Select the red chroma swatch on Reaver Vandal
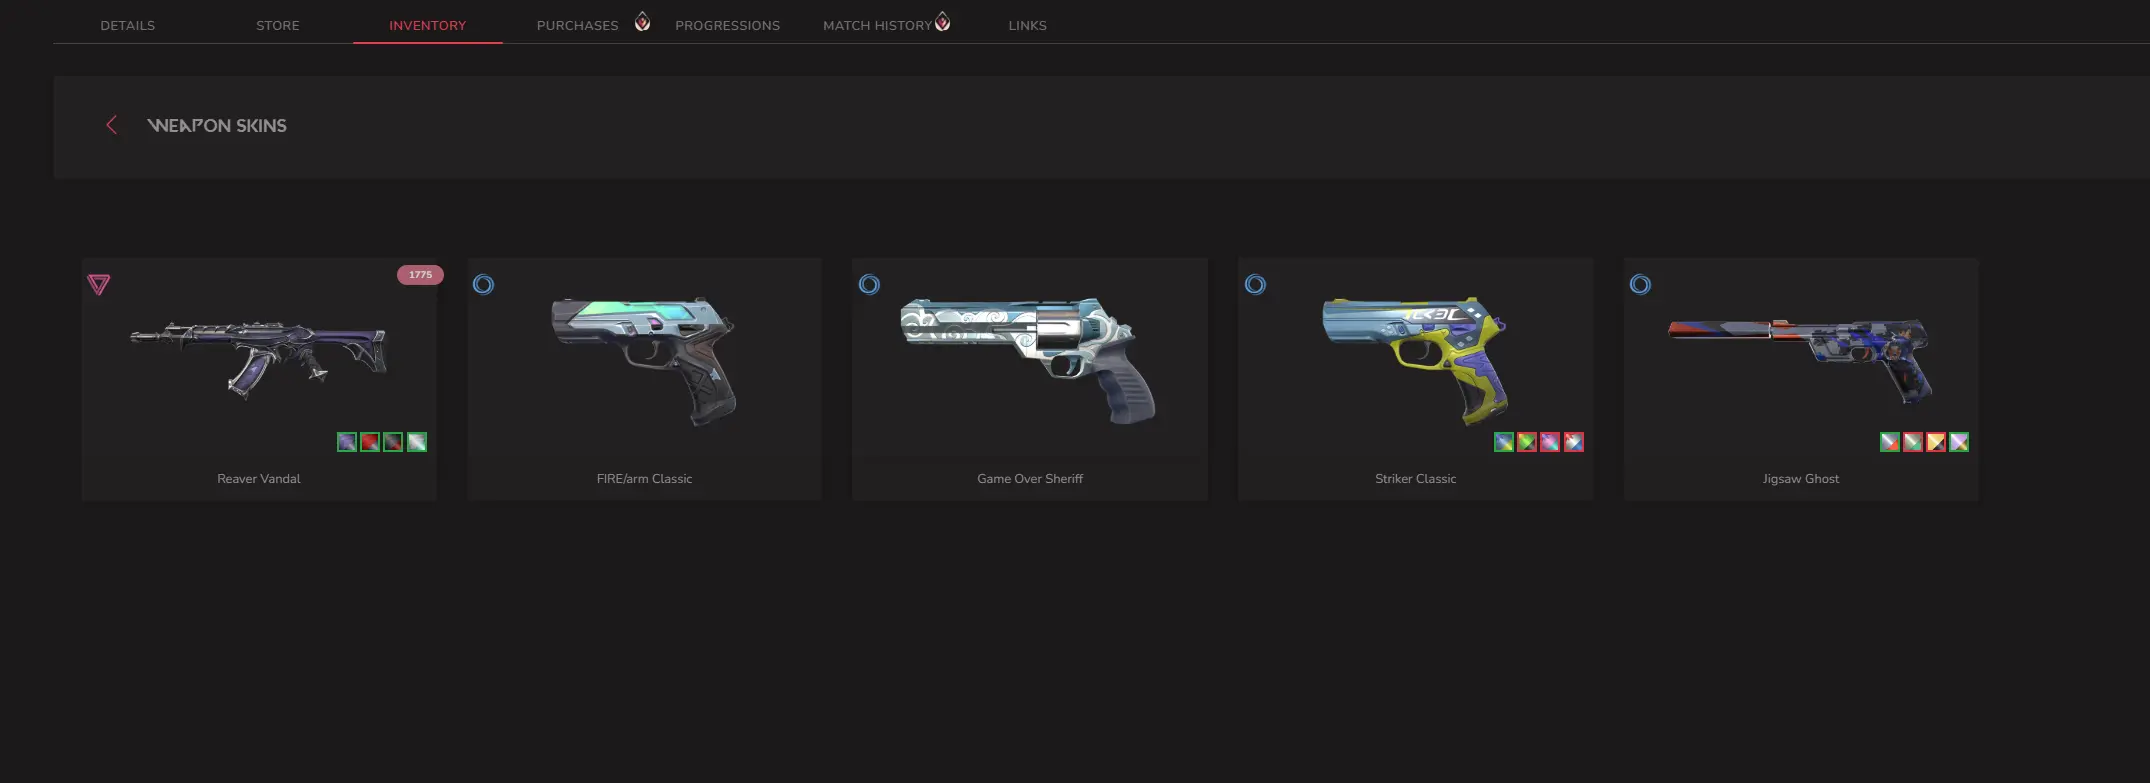 point(370,442)
